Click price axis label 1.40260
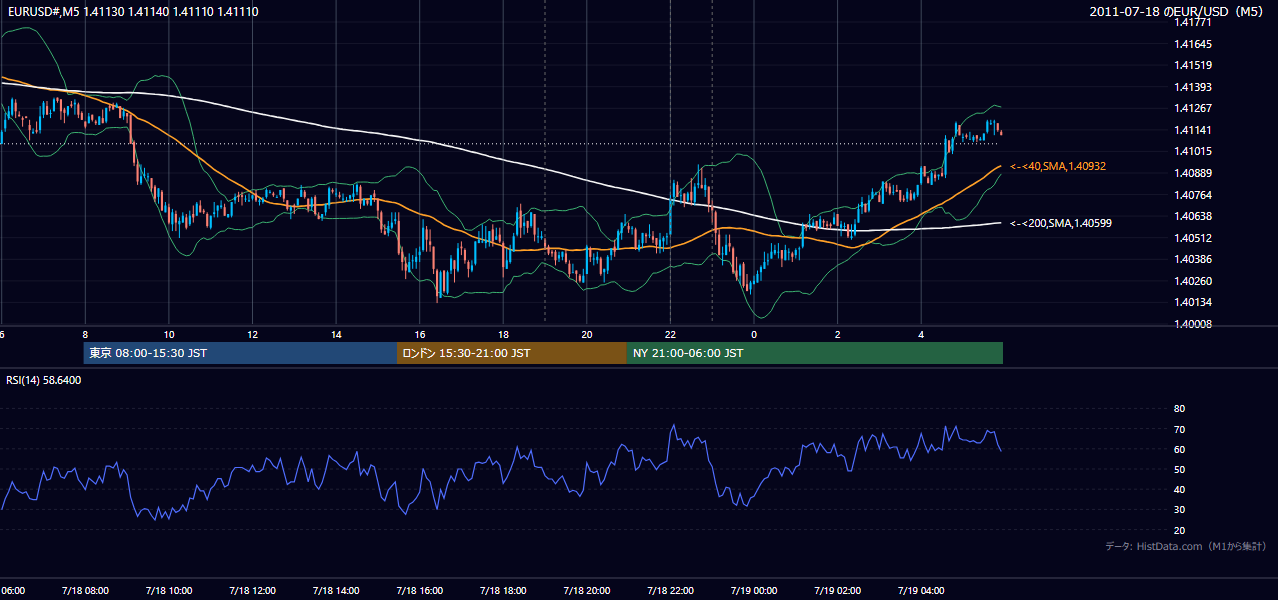The width and height of the screenshot is (1278, 600). [1194, 280]
